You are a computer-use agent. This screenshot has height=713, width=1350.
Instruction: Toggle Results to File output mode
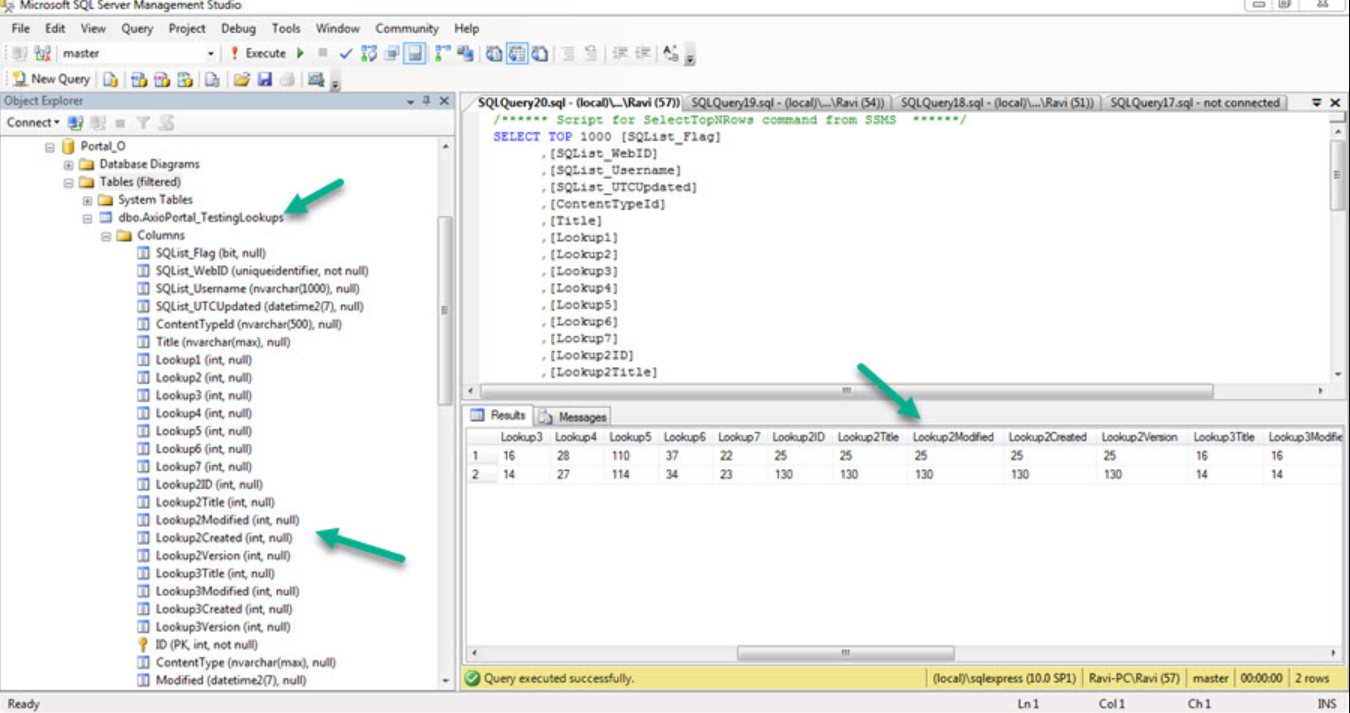540,53
